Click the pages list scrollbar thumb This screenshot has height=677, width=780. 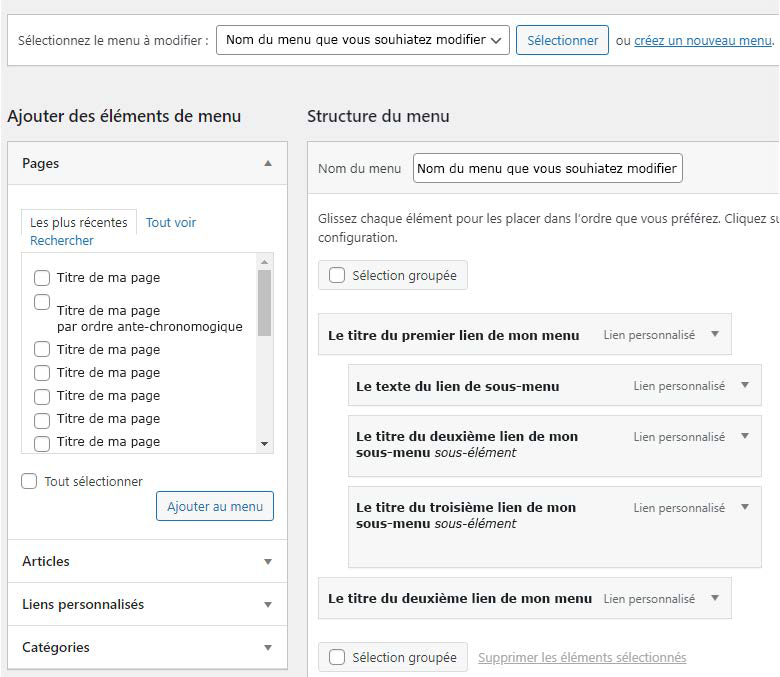(x=264, y=302)
